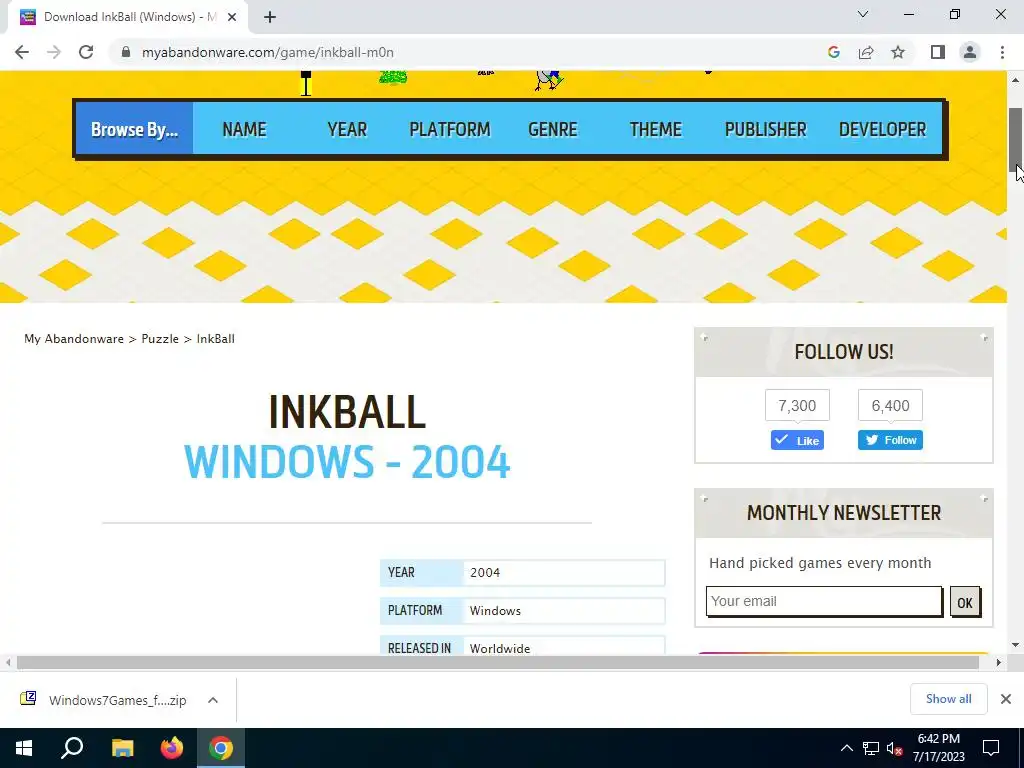Click the Twitter Follow button
Image resolution: width=1024 pixels, height=768 pixels.
pos(890,440)
